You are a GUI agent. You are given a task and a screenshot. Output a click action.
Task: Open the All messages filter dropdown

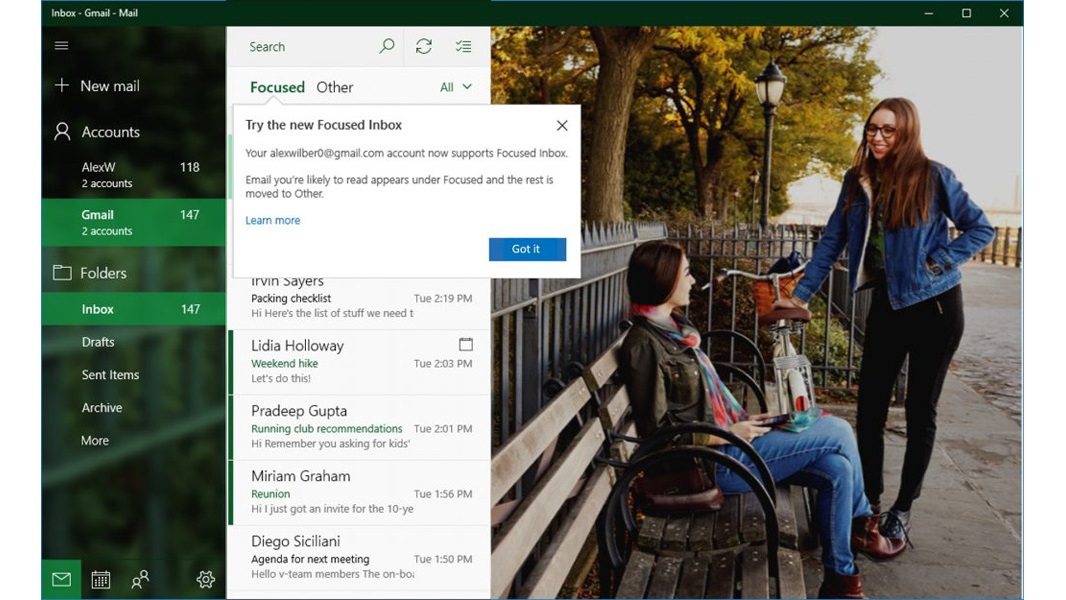point(453,87)
